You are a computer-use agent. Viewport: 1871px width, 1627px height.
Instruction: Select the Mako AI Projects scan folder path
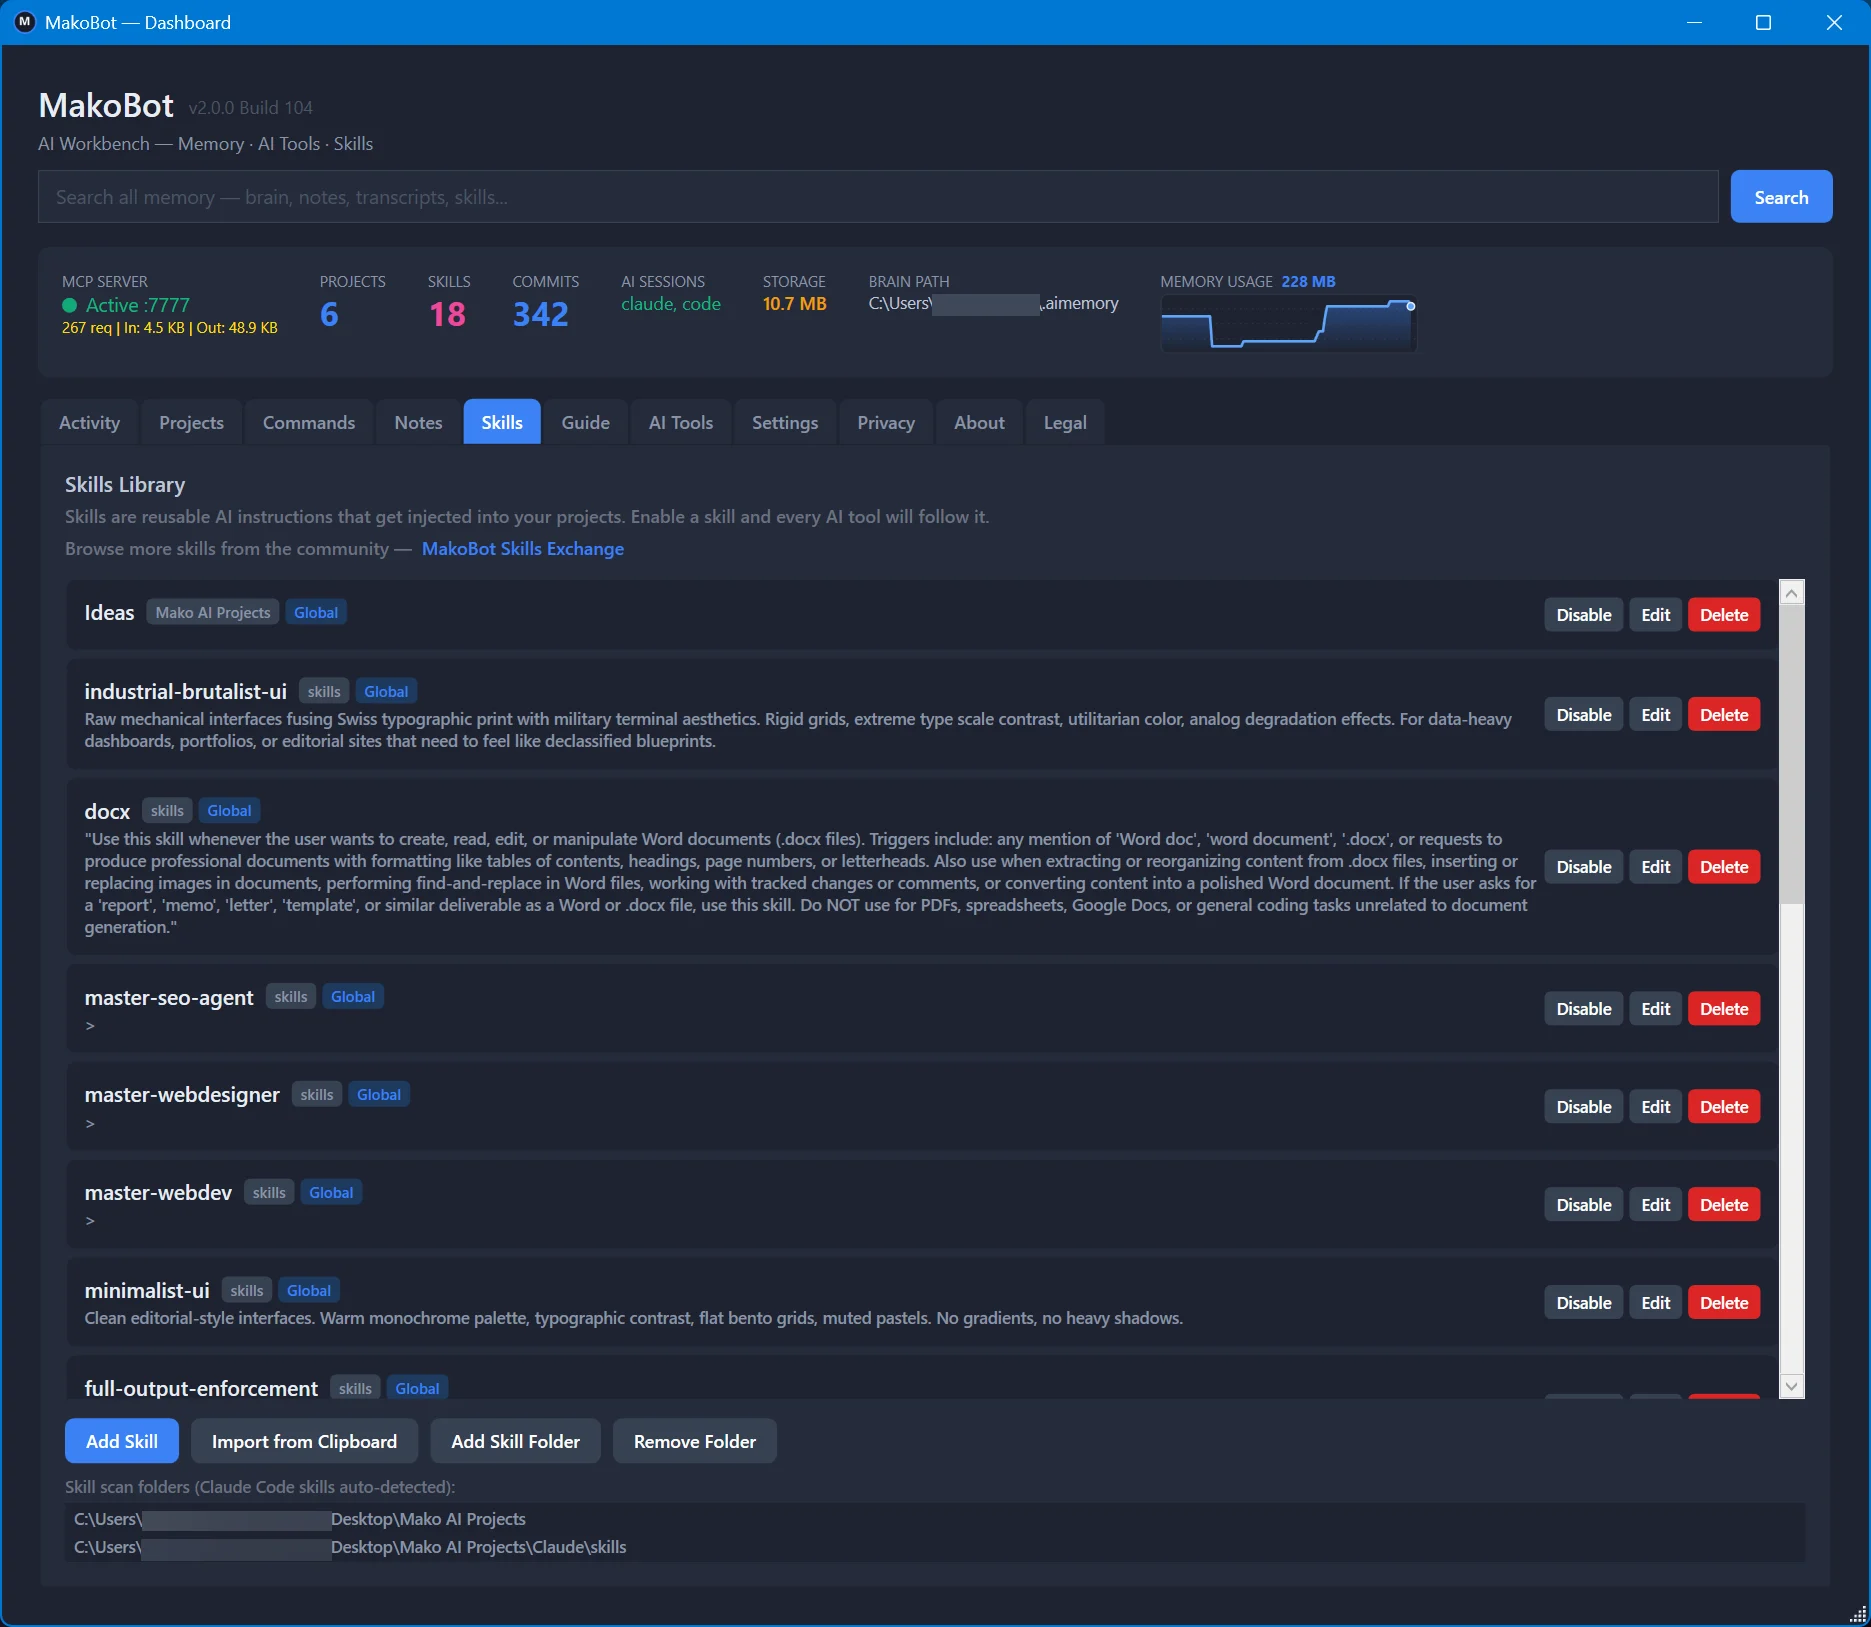(x=300, y=1519)
